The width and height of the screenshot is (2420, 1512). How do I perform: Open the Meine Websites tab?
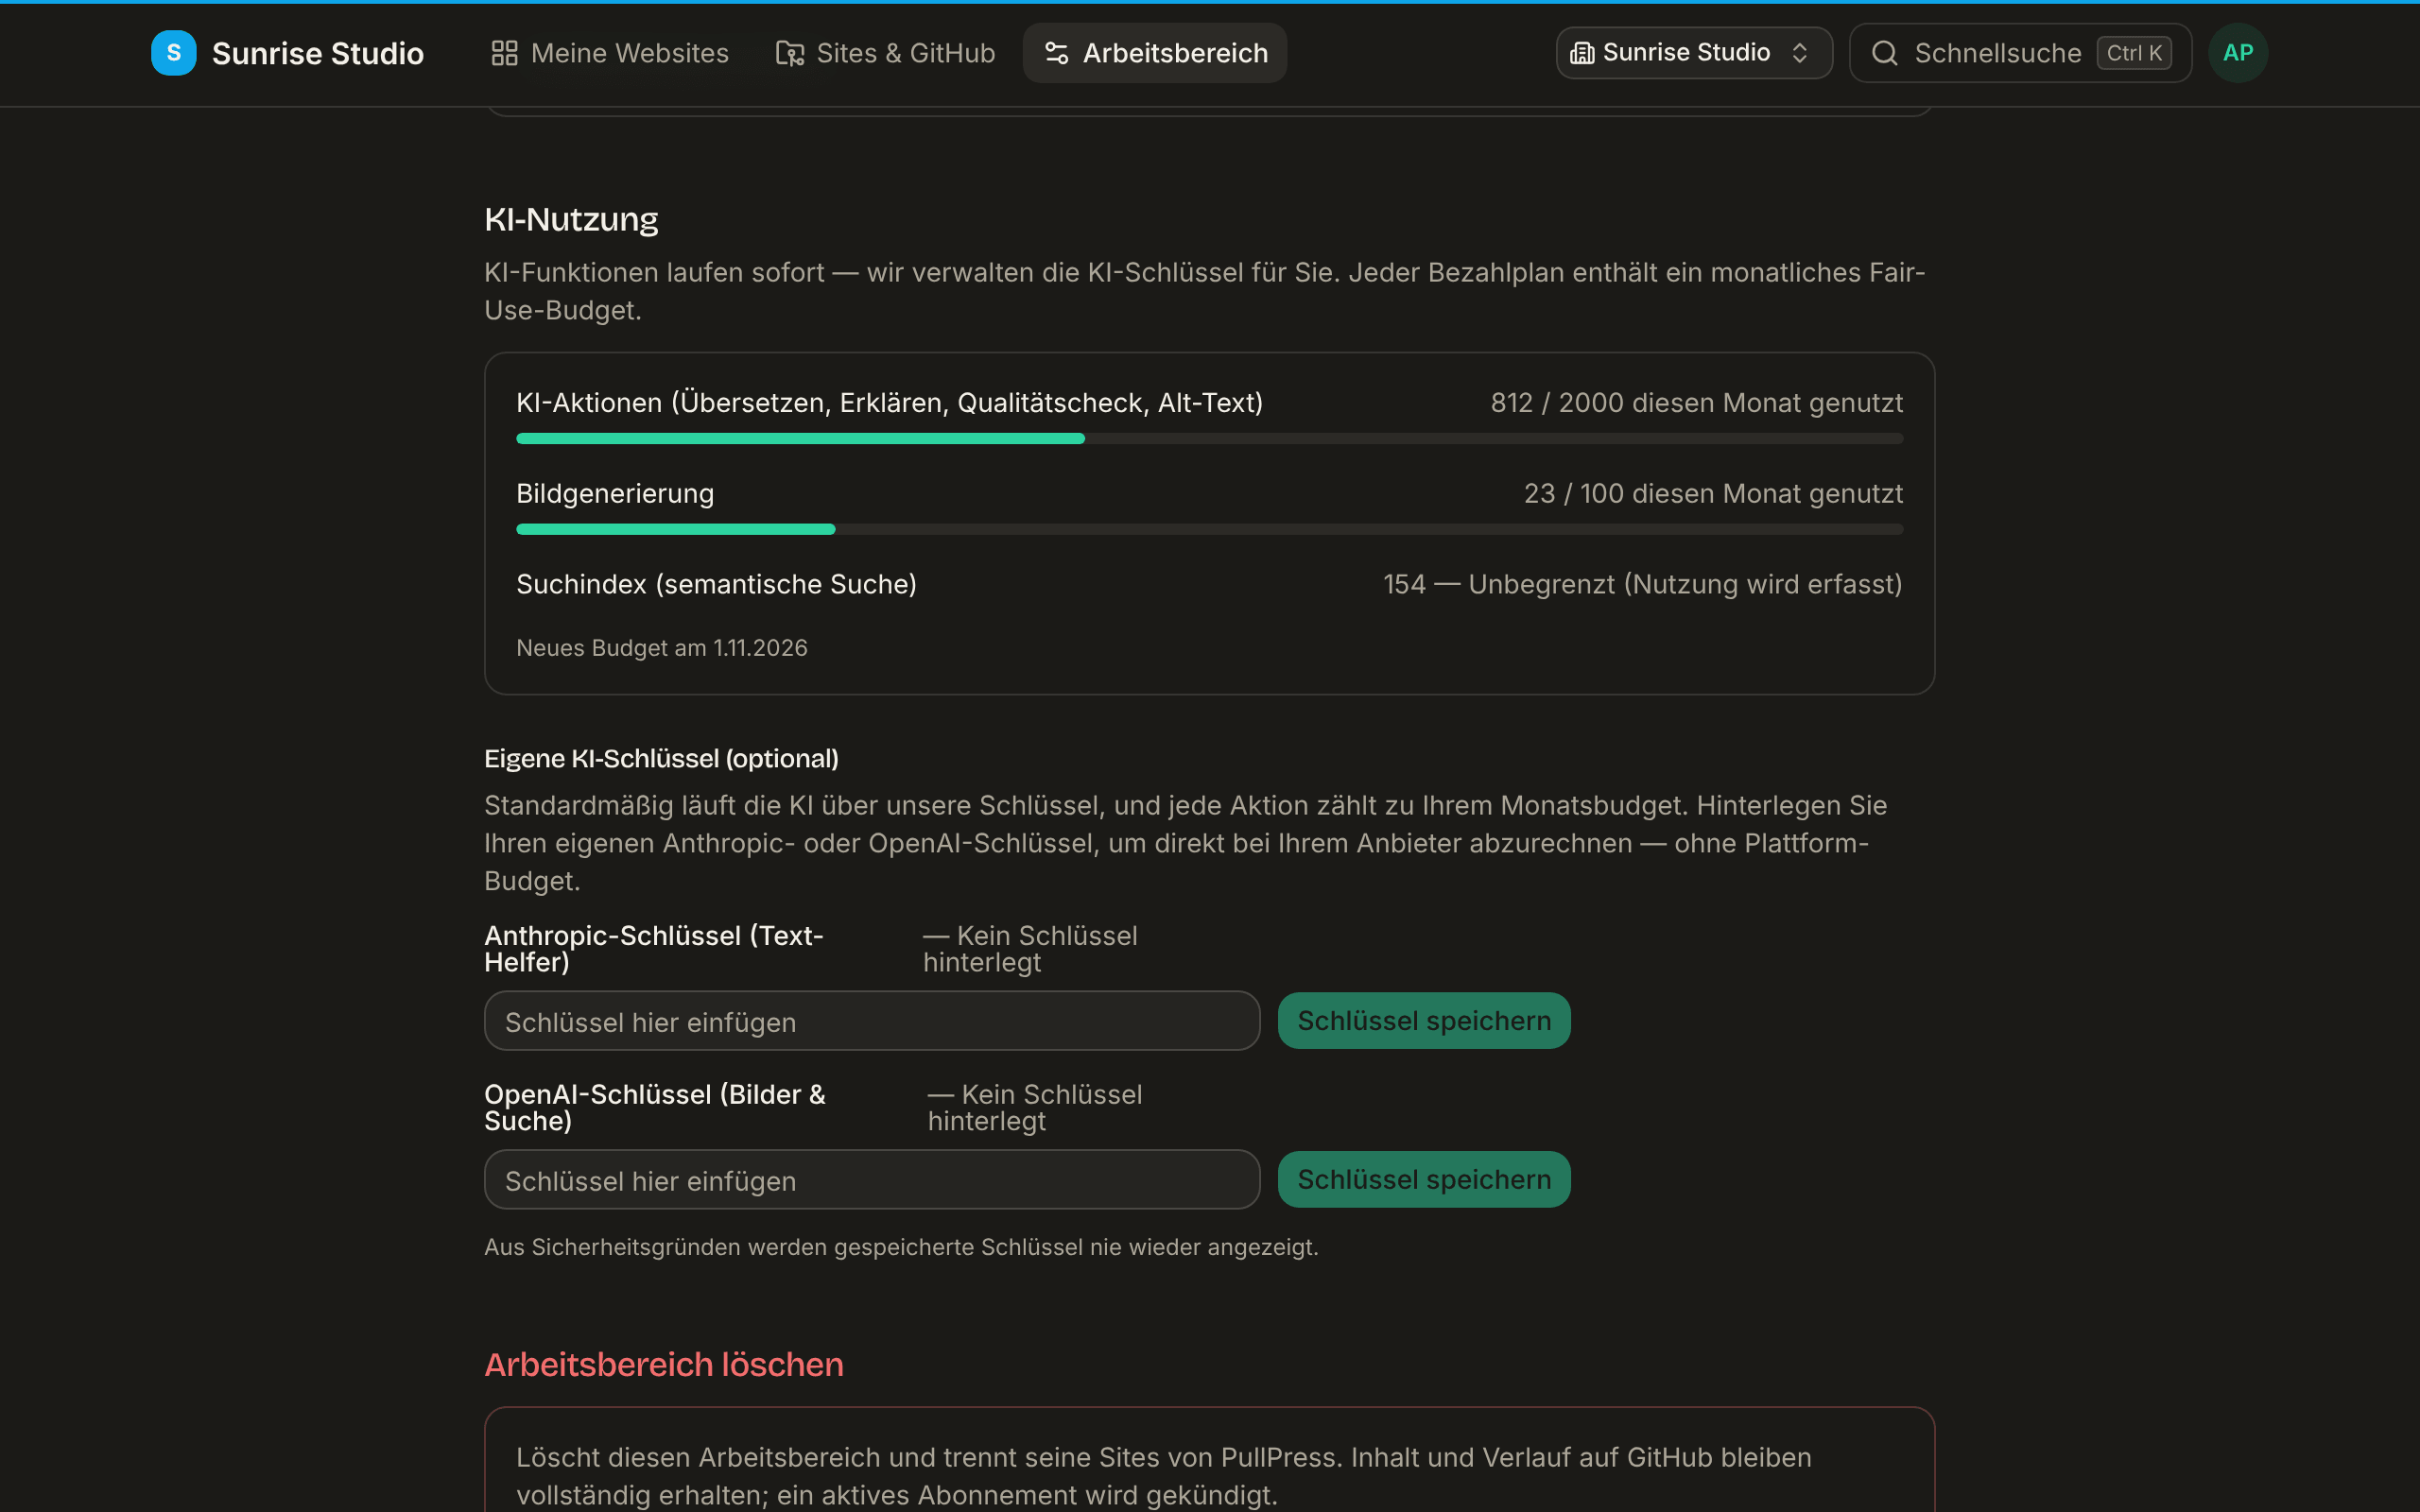(610, 53)
